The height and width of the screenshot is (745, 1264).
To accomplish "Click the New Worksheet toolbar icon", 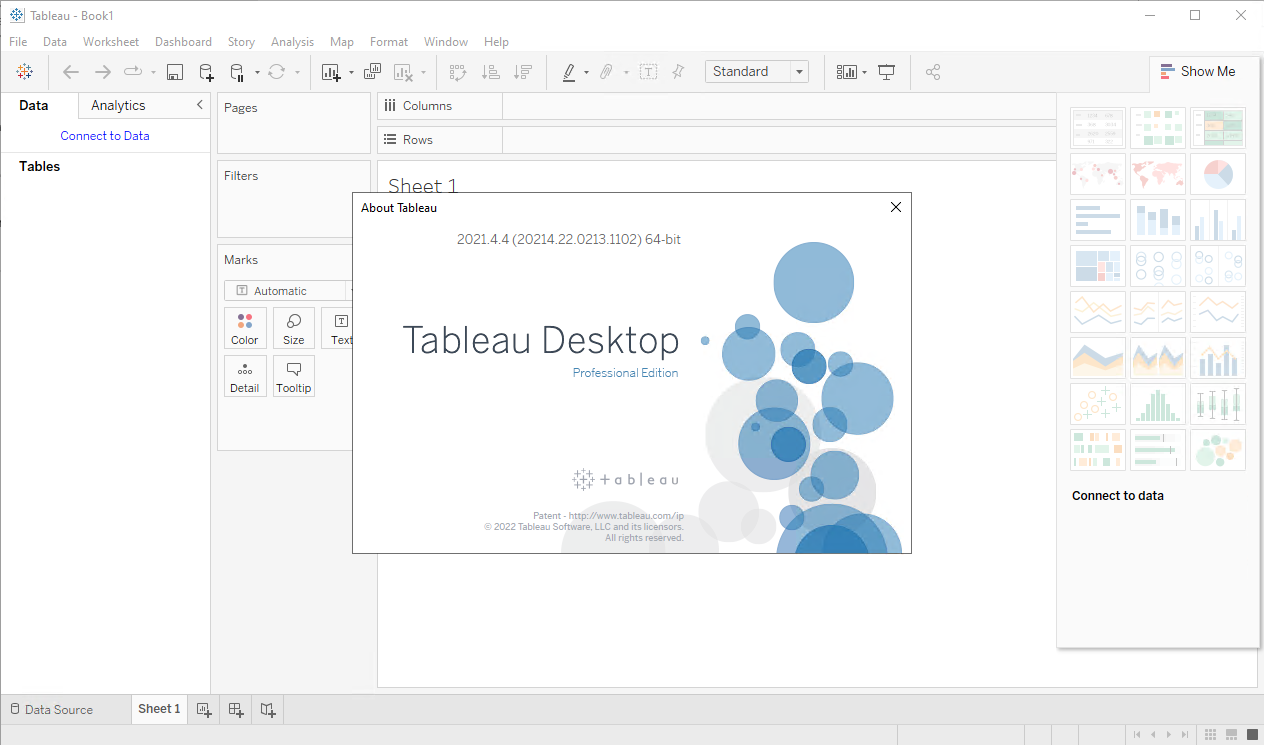I will point(331,72).
